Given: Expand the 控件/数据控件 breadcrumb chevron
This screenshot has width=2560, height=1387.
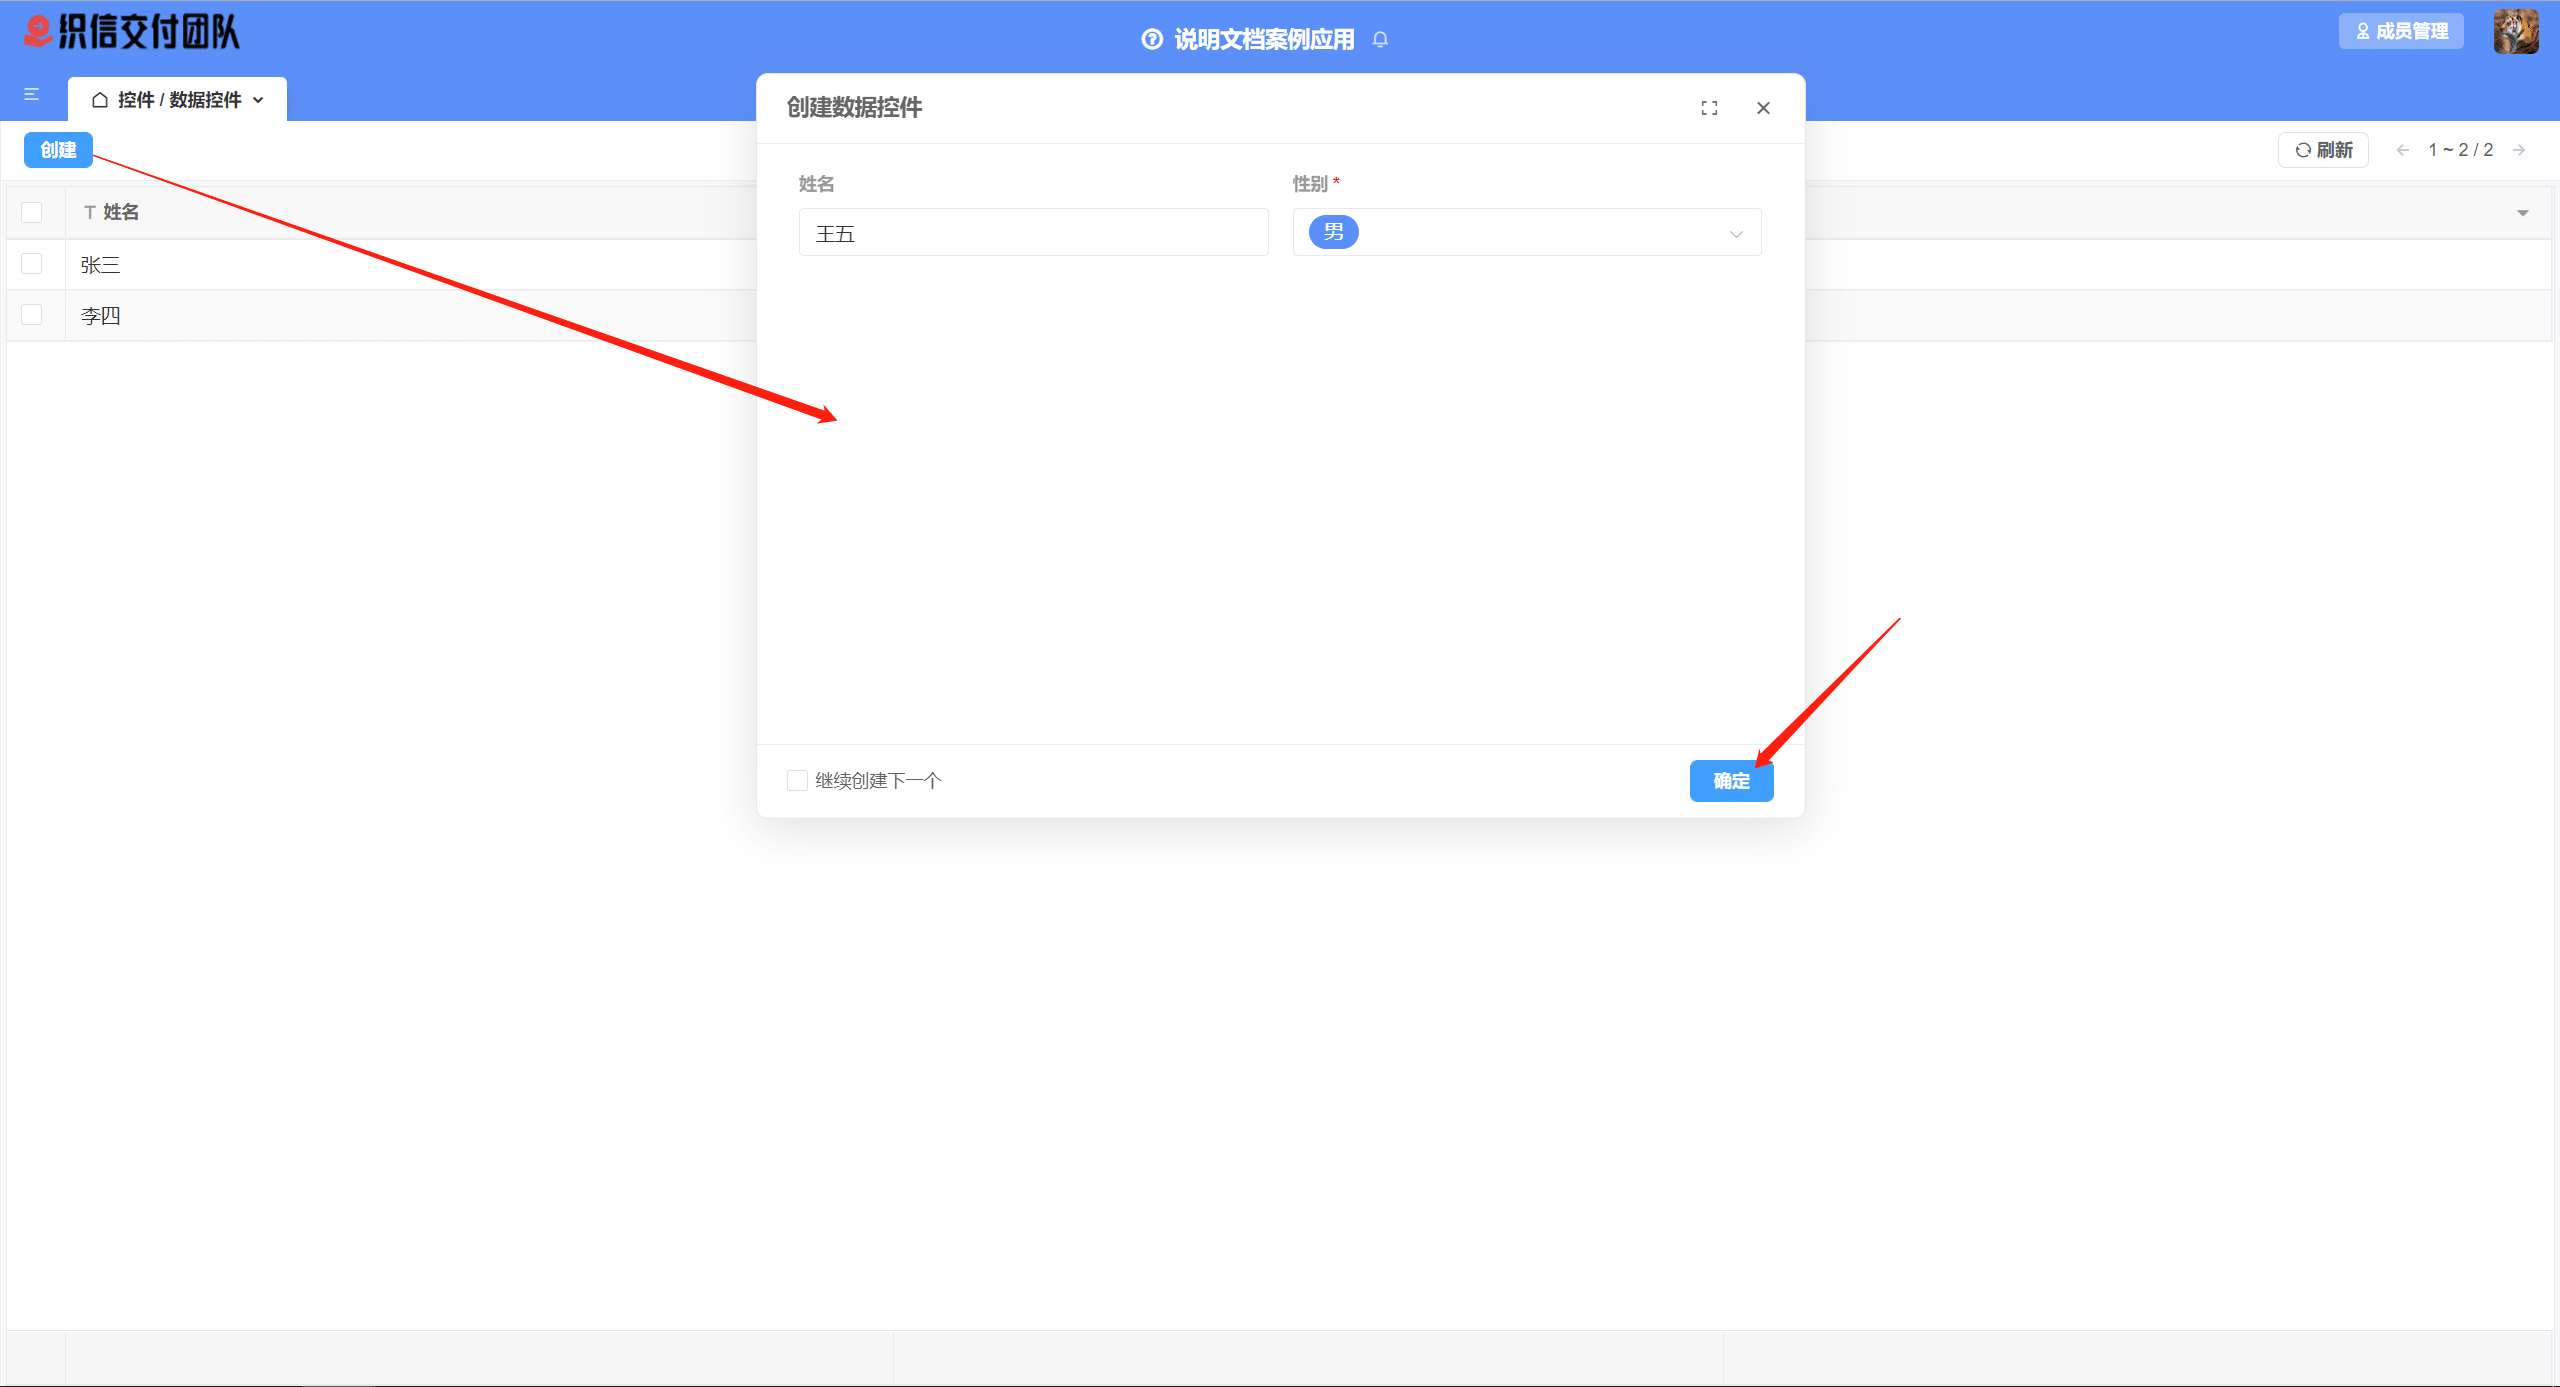Looking at the screenshot, I should point(259,99).
